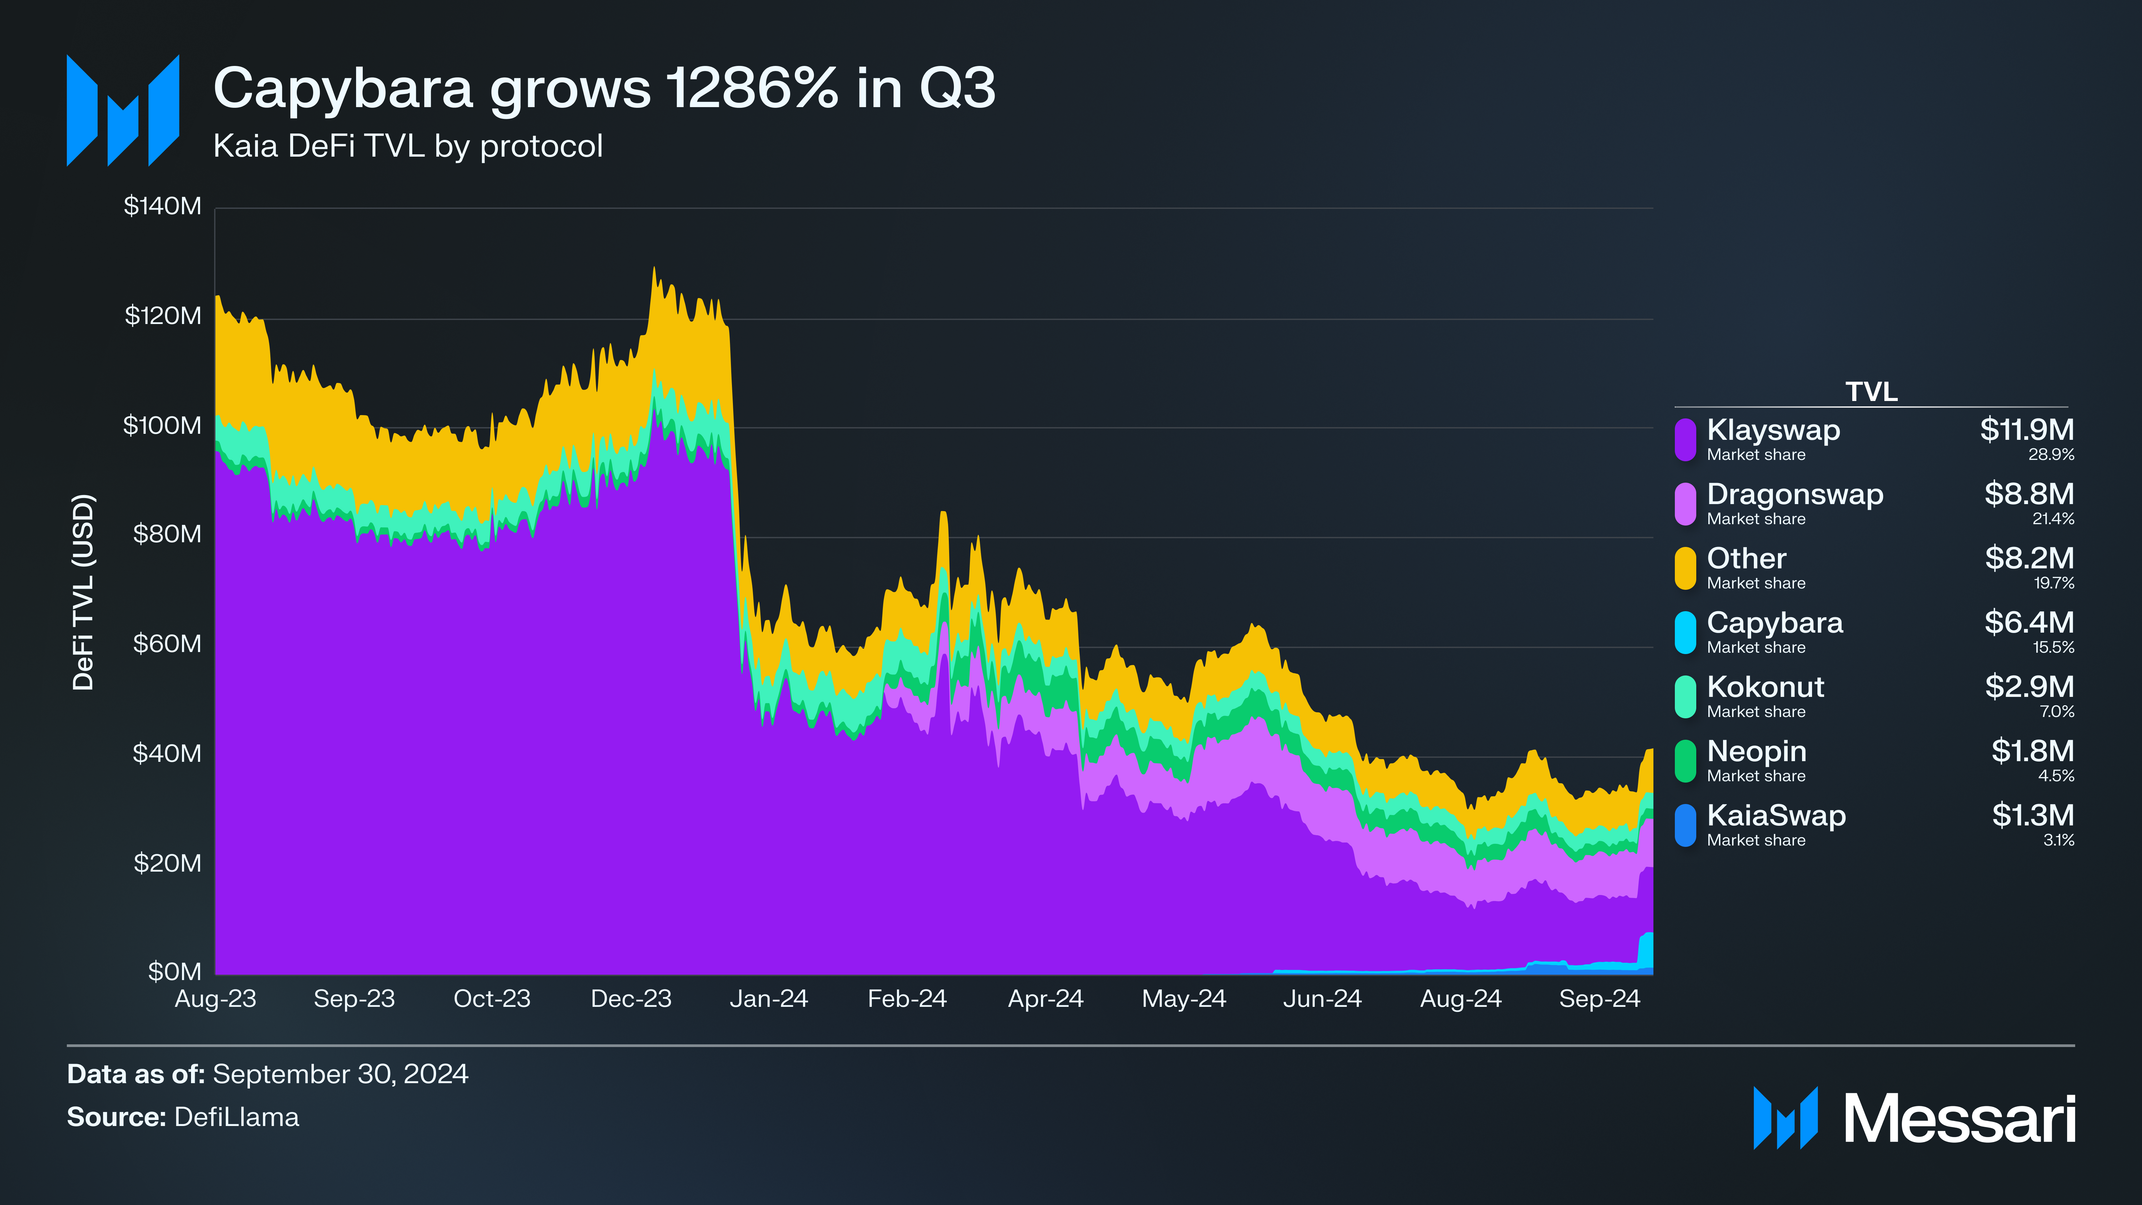The image size is (2142, 1205).
Task: Click the Other yellow legend swatch
Action: pos(1685,568)
